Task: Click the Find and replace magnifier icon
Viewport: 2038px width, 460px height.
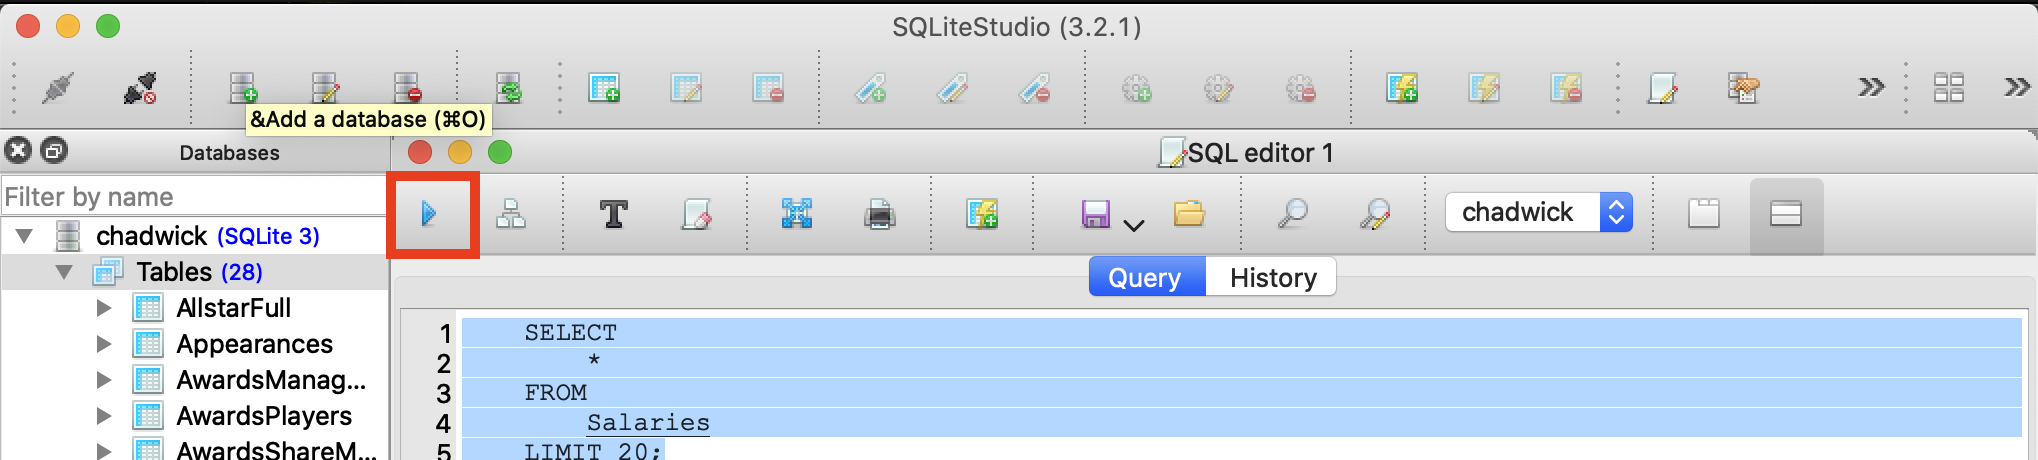Action: [1375, 213]
